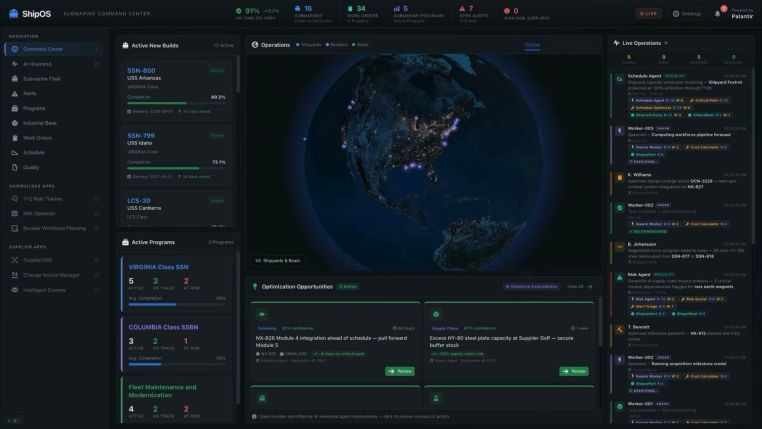The image size is (762, 429).
Task: Expand the Command Center chevron
Action: 97,47
